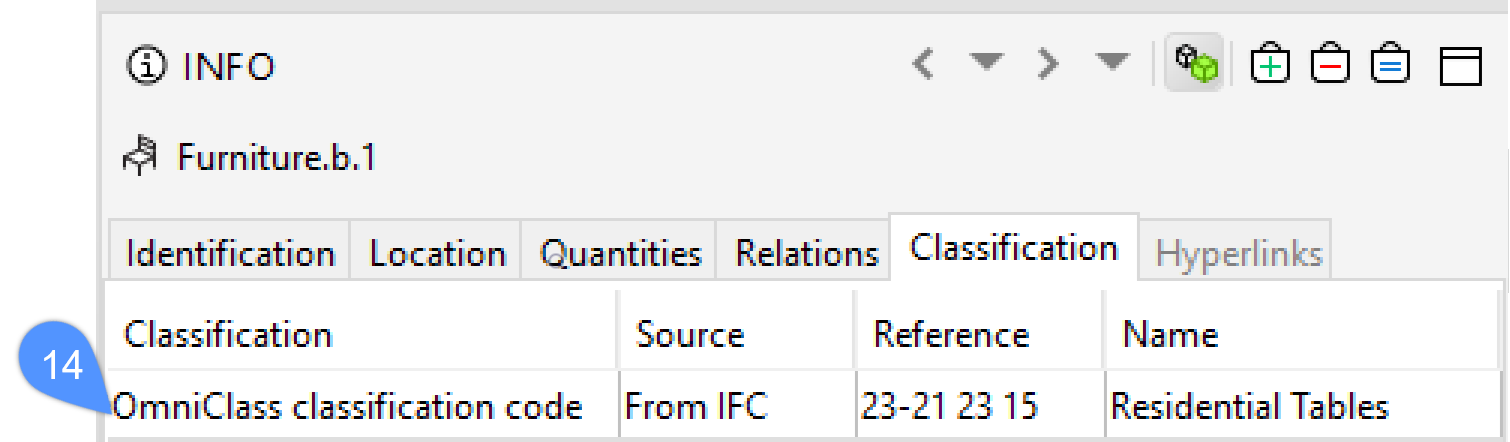Open the Relations tab

[x=806, y=253]
